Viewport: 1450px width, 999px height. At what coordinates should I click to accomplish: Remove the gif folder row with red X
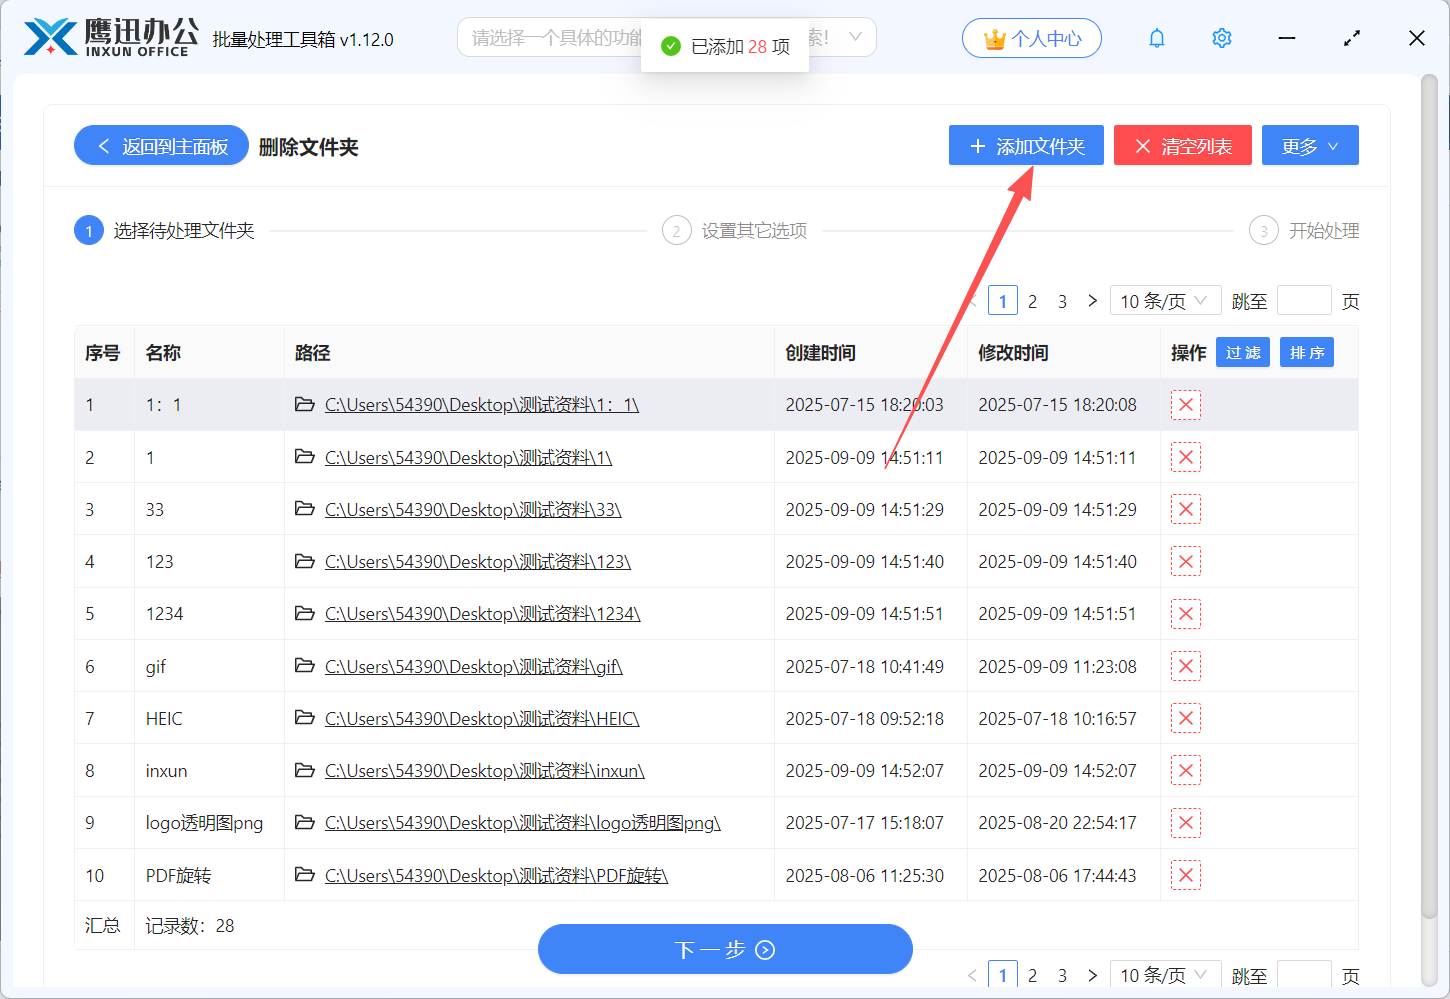pyautogui.click(x=1185, y=666)
